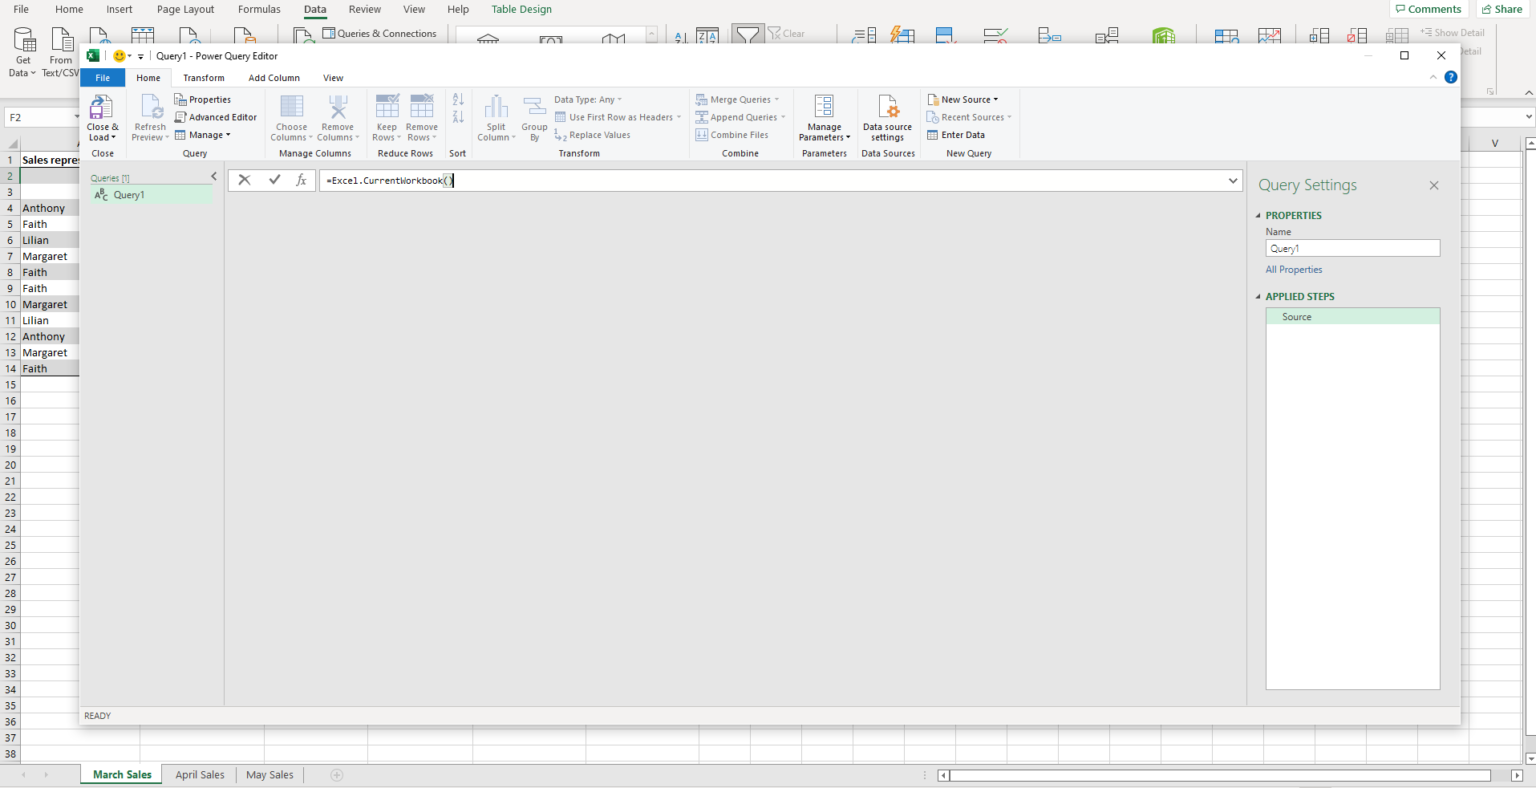1536x788 pixels.
Task: Open Manage Parameters
Action: pos(823,116)
